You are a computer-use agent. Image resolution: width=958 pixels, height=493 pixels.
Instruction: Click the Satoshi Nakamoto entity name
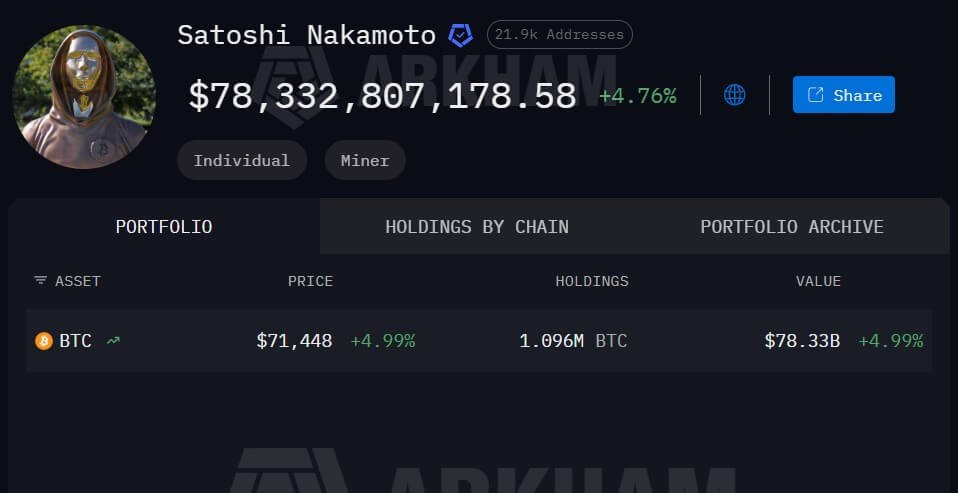point(306,35)
